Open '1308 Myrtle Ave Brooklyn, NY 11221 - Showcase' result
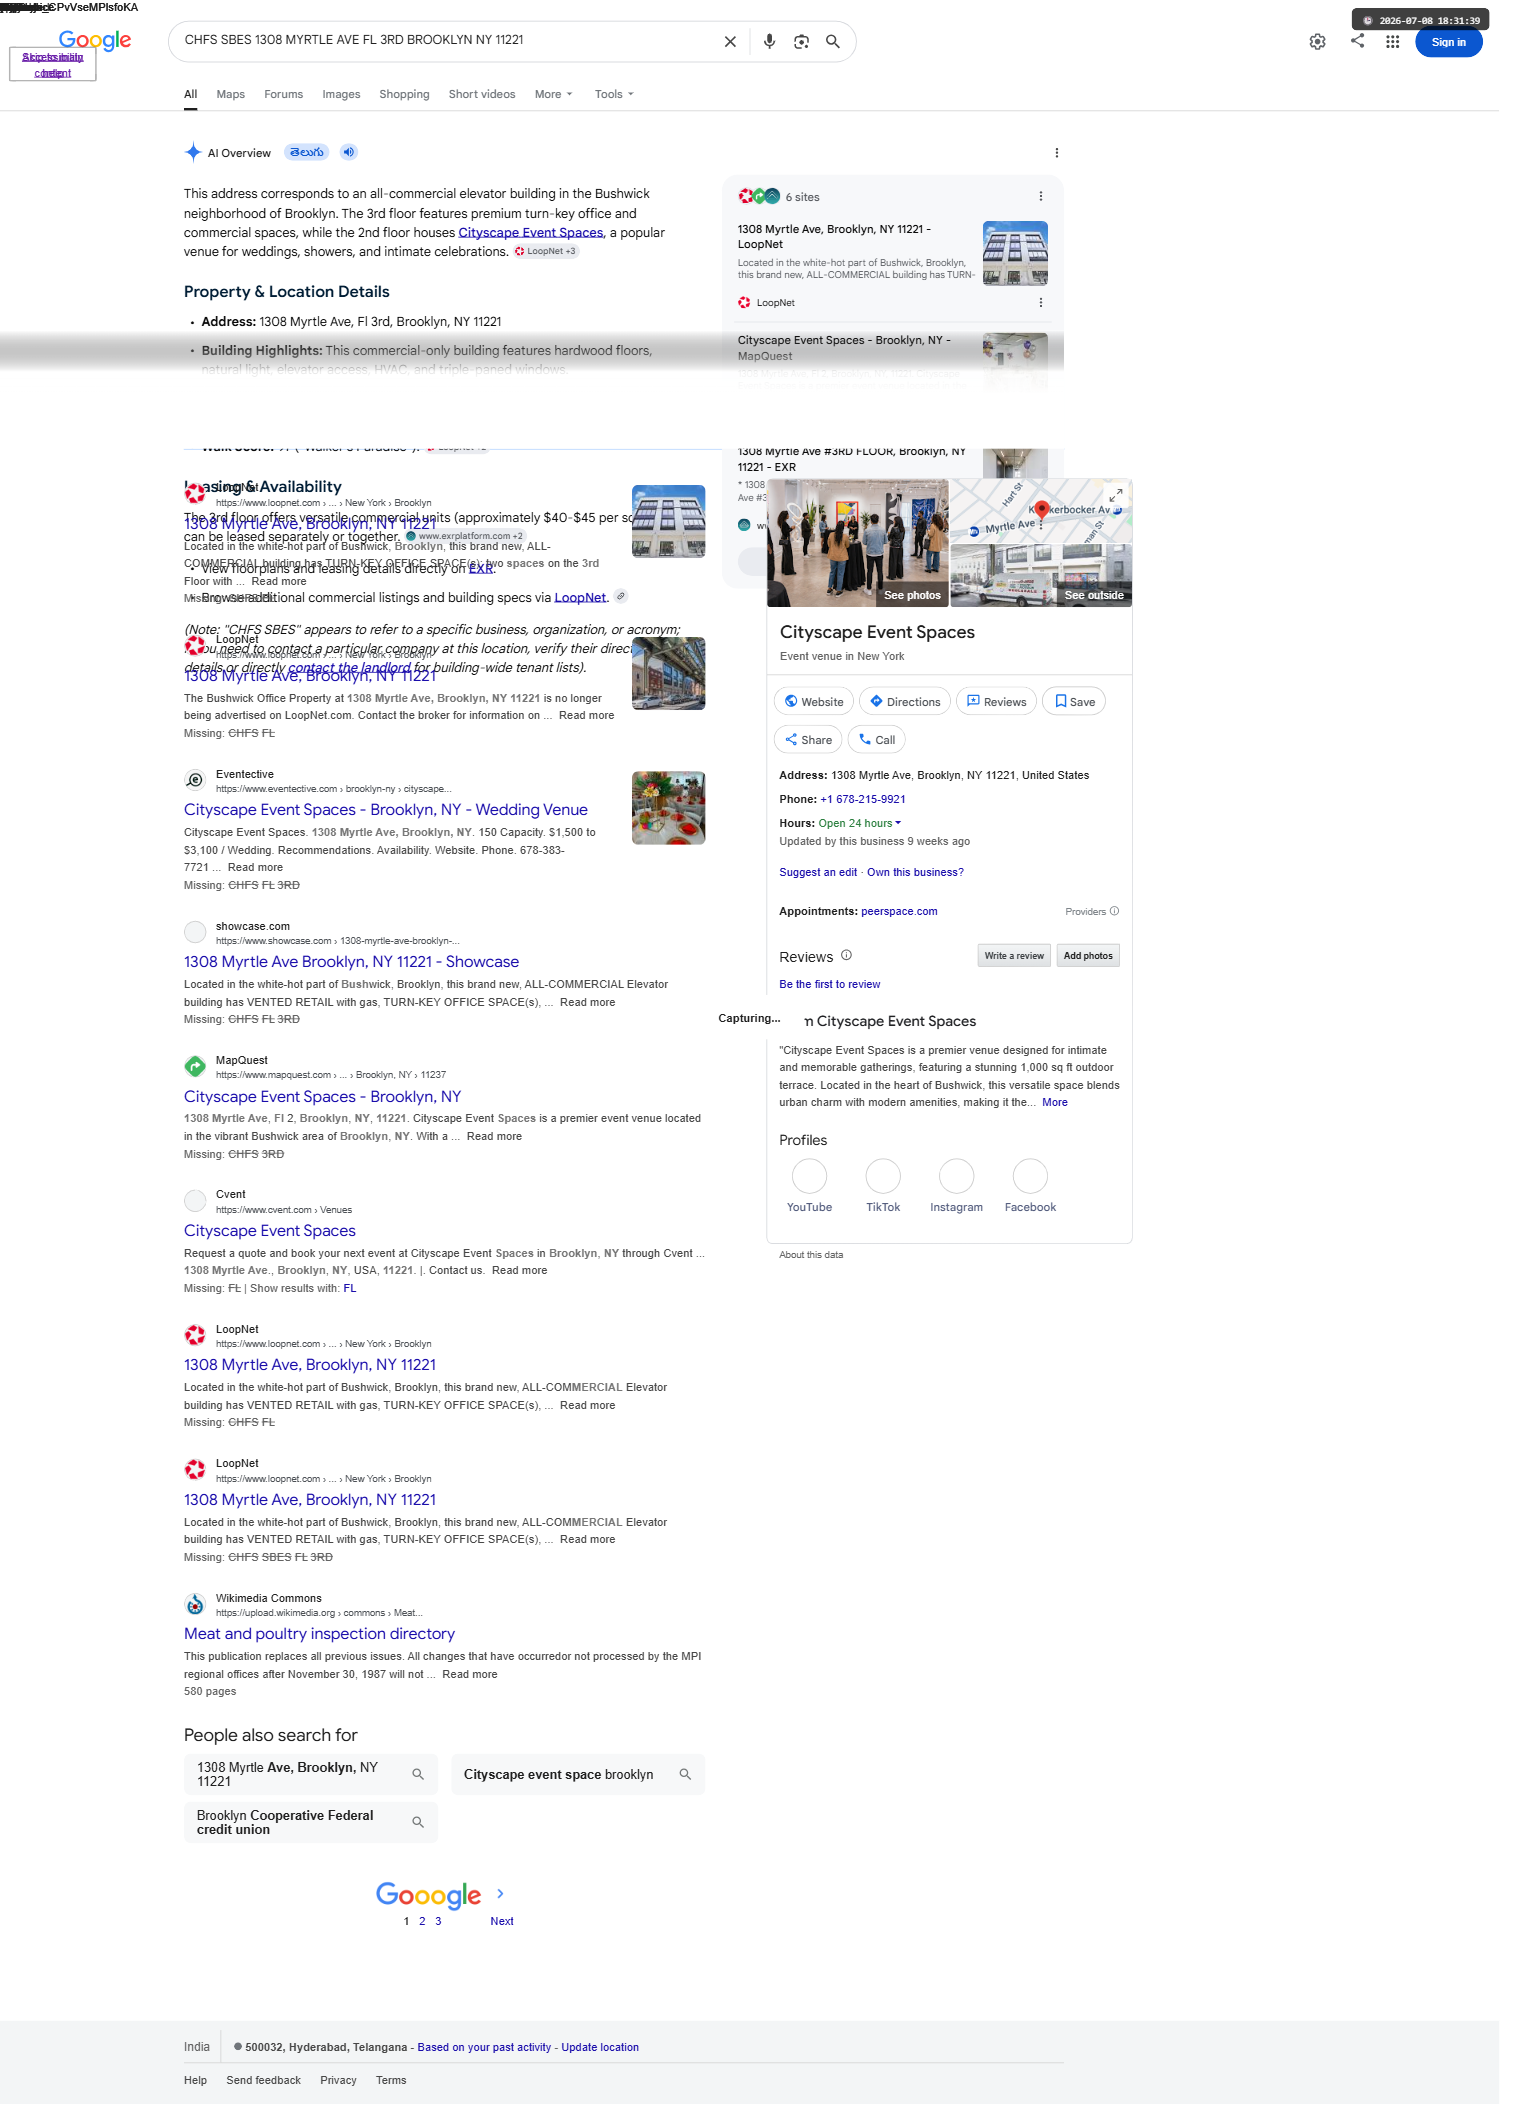This screenshot has width=1517, height=2104. 351,961
